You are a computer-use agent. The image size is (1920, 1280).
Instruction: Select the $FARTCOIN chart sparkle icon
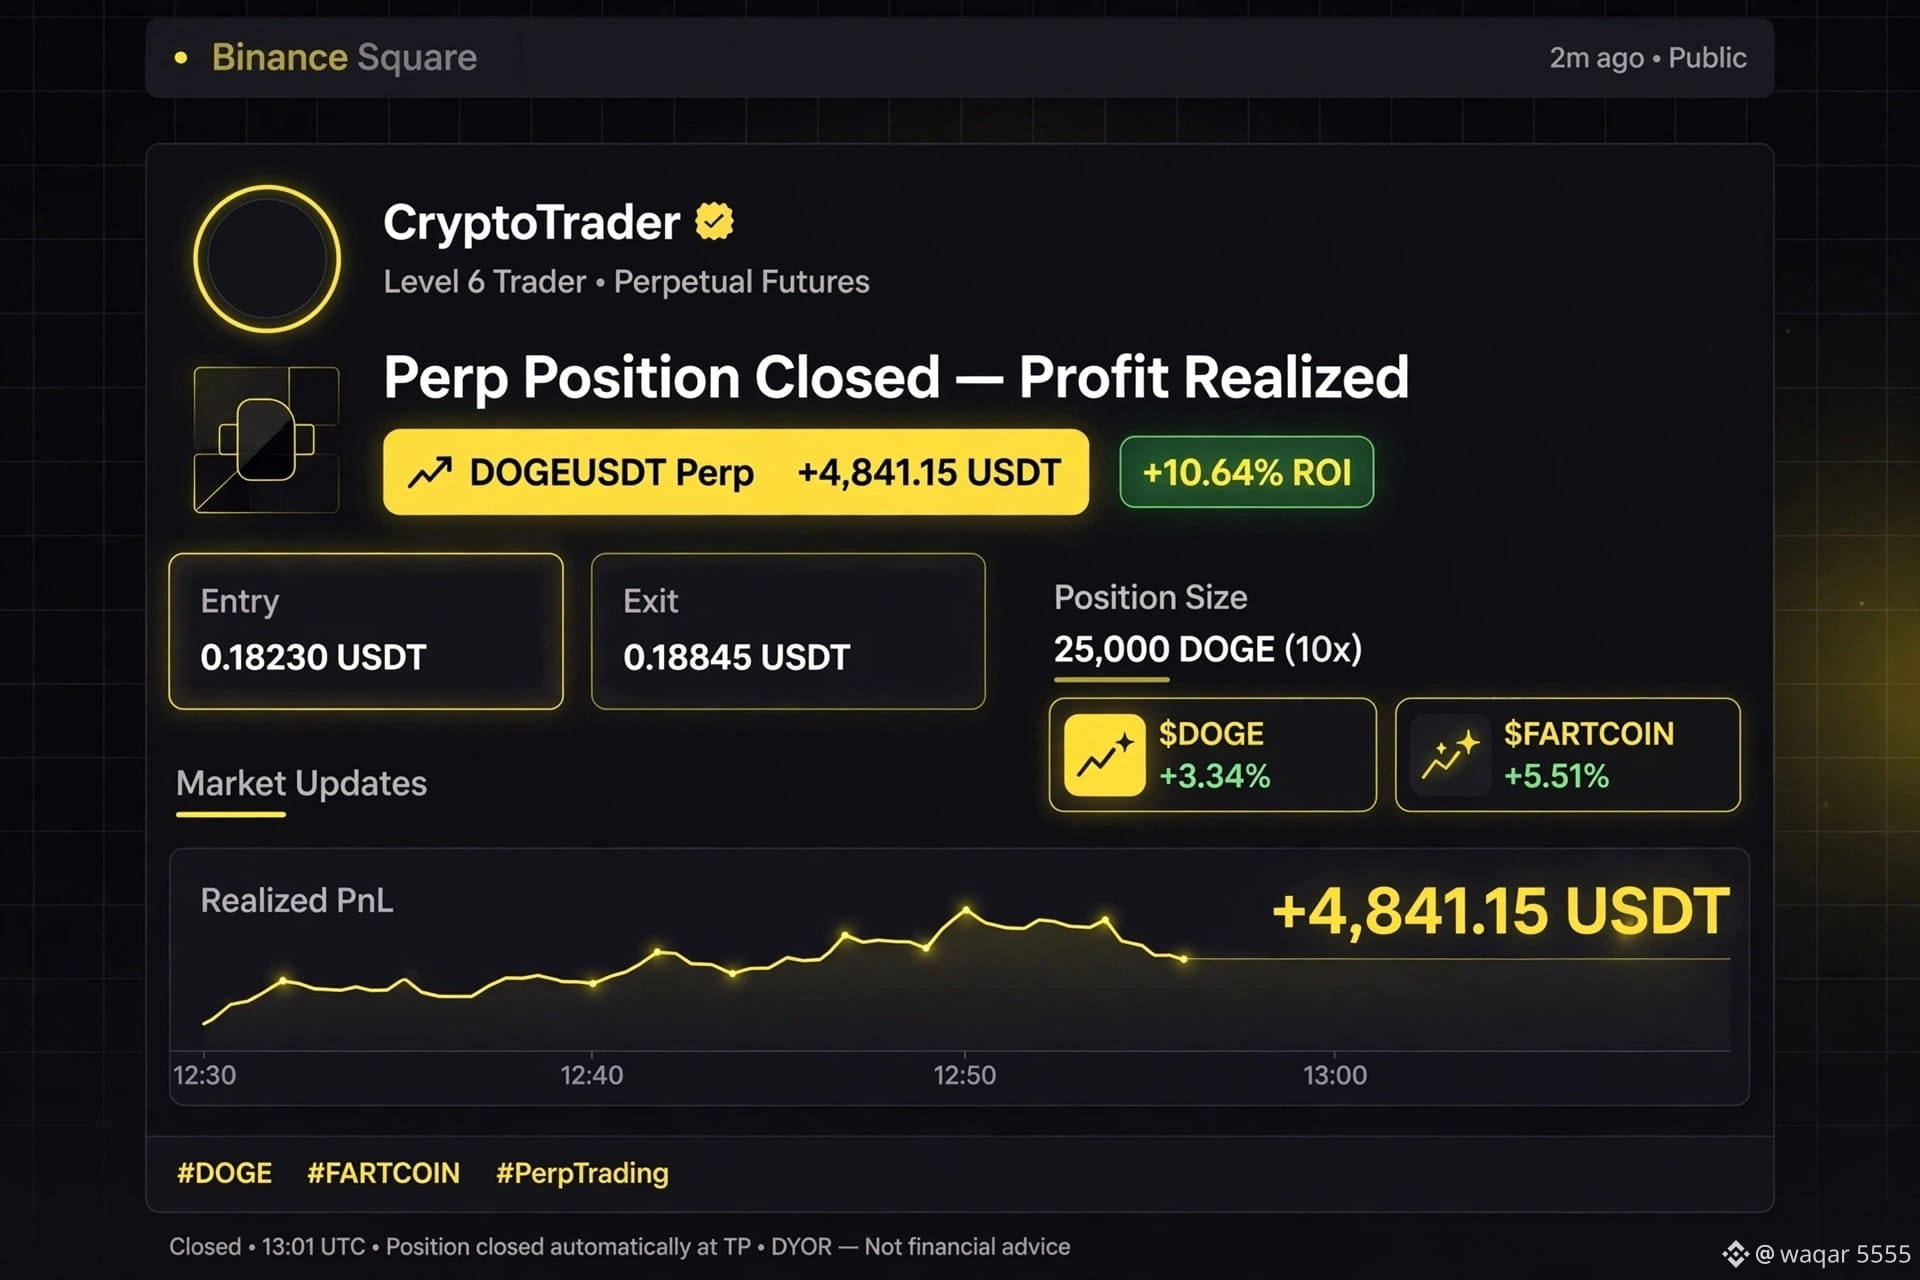tap(1450, 755)
